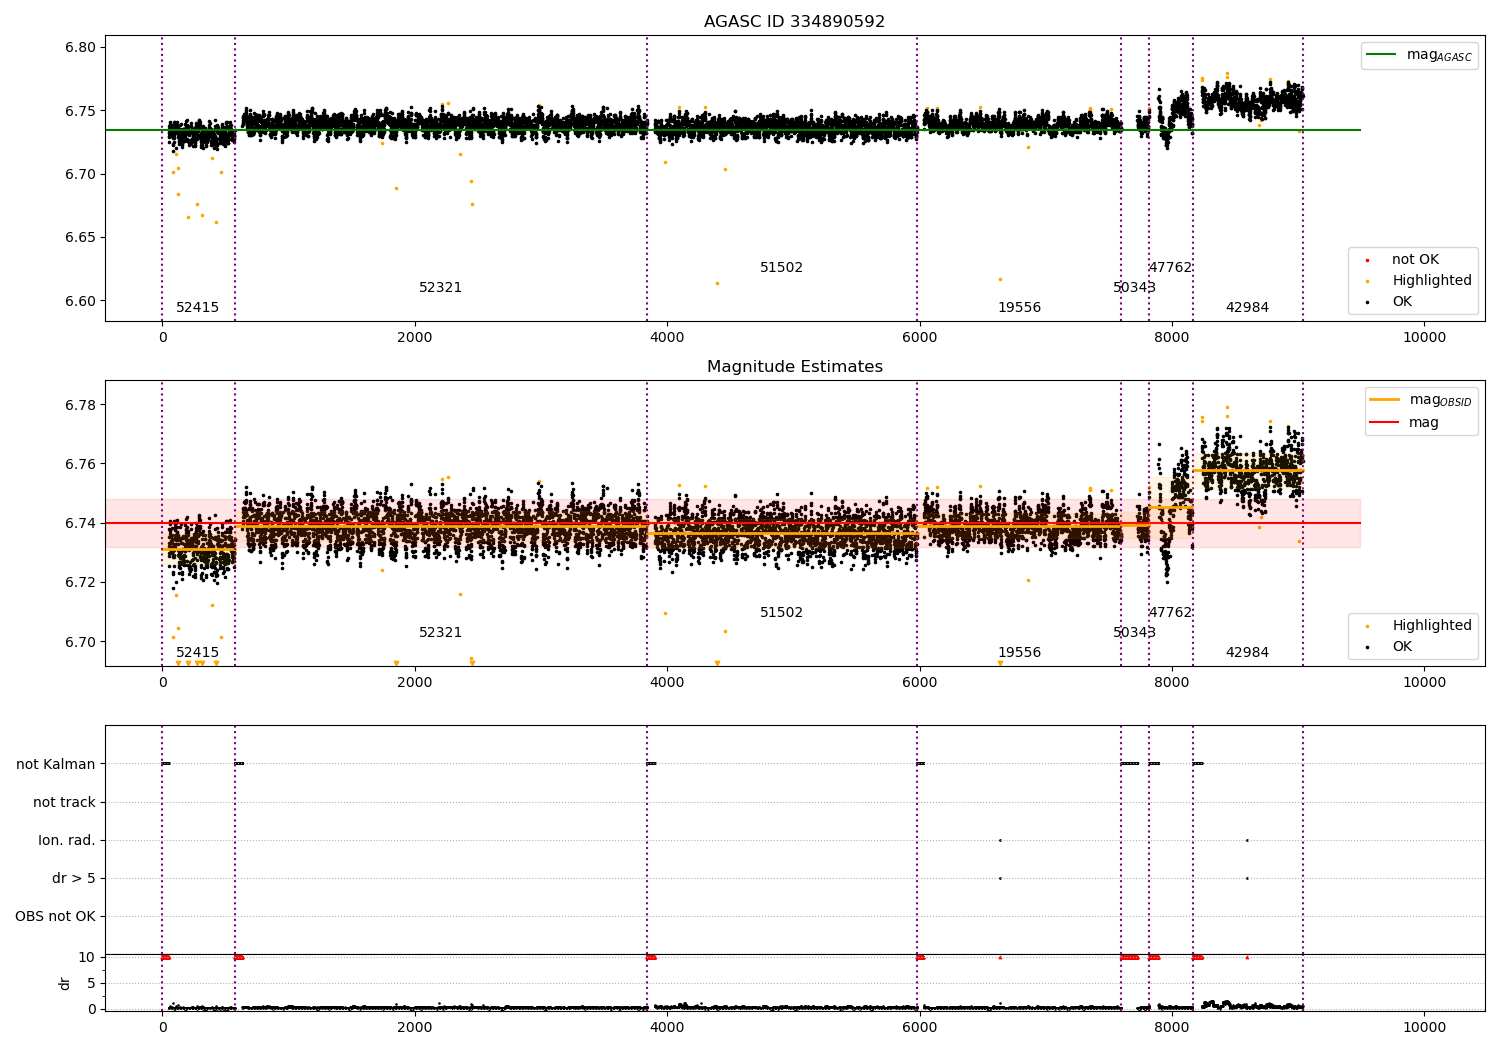Click obsid label 51502 in top plot
The width and height of the screenshot is (1500, 1050).
[781, 268]
